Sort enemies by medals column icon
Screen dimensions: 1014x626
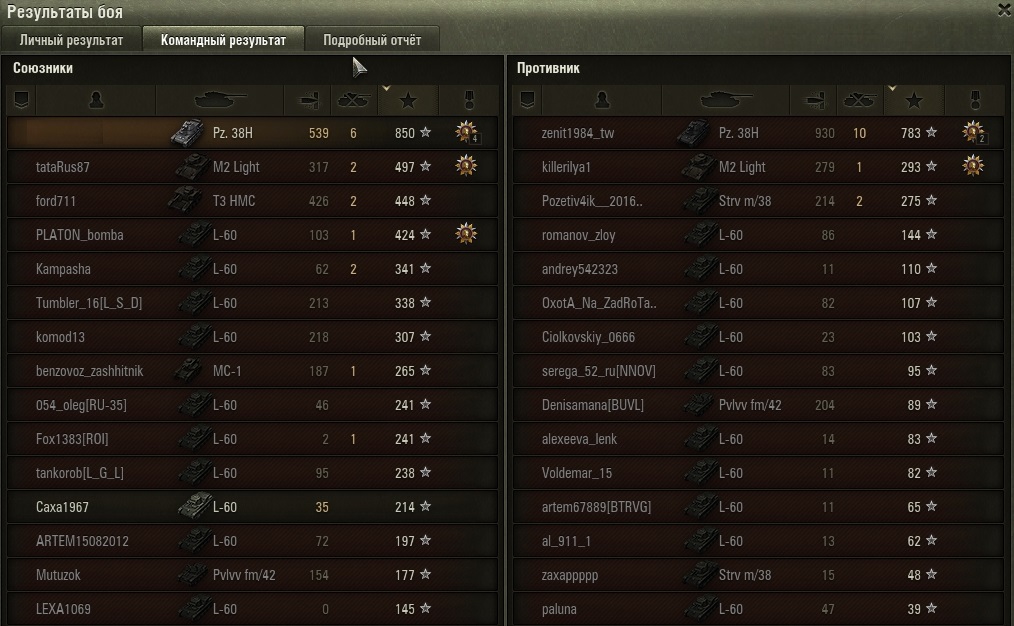(x=975, y=100)
